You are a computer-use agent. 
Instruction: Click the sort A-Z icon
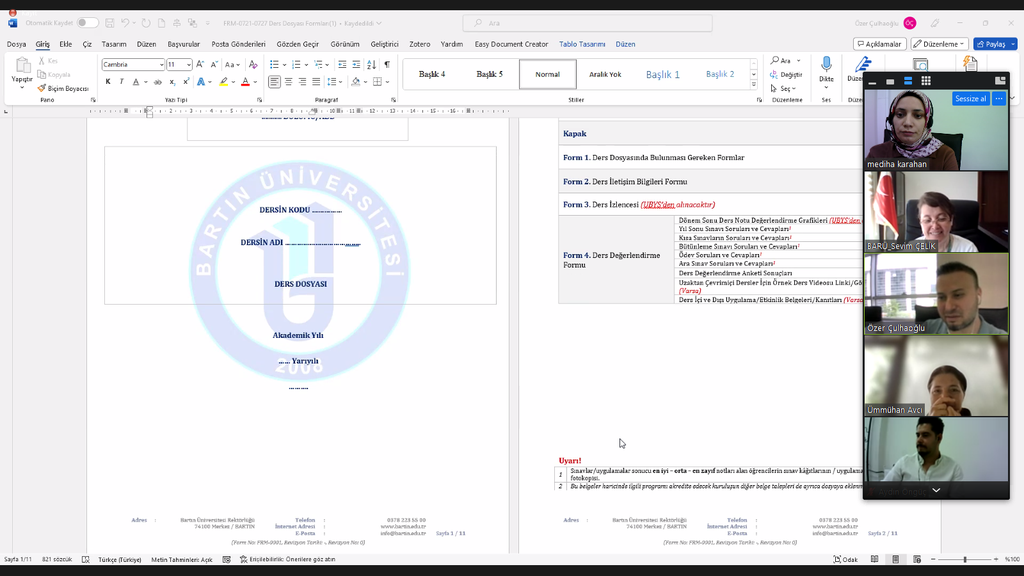pos(372,65)
